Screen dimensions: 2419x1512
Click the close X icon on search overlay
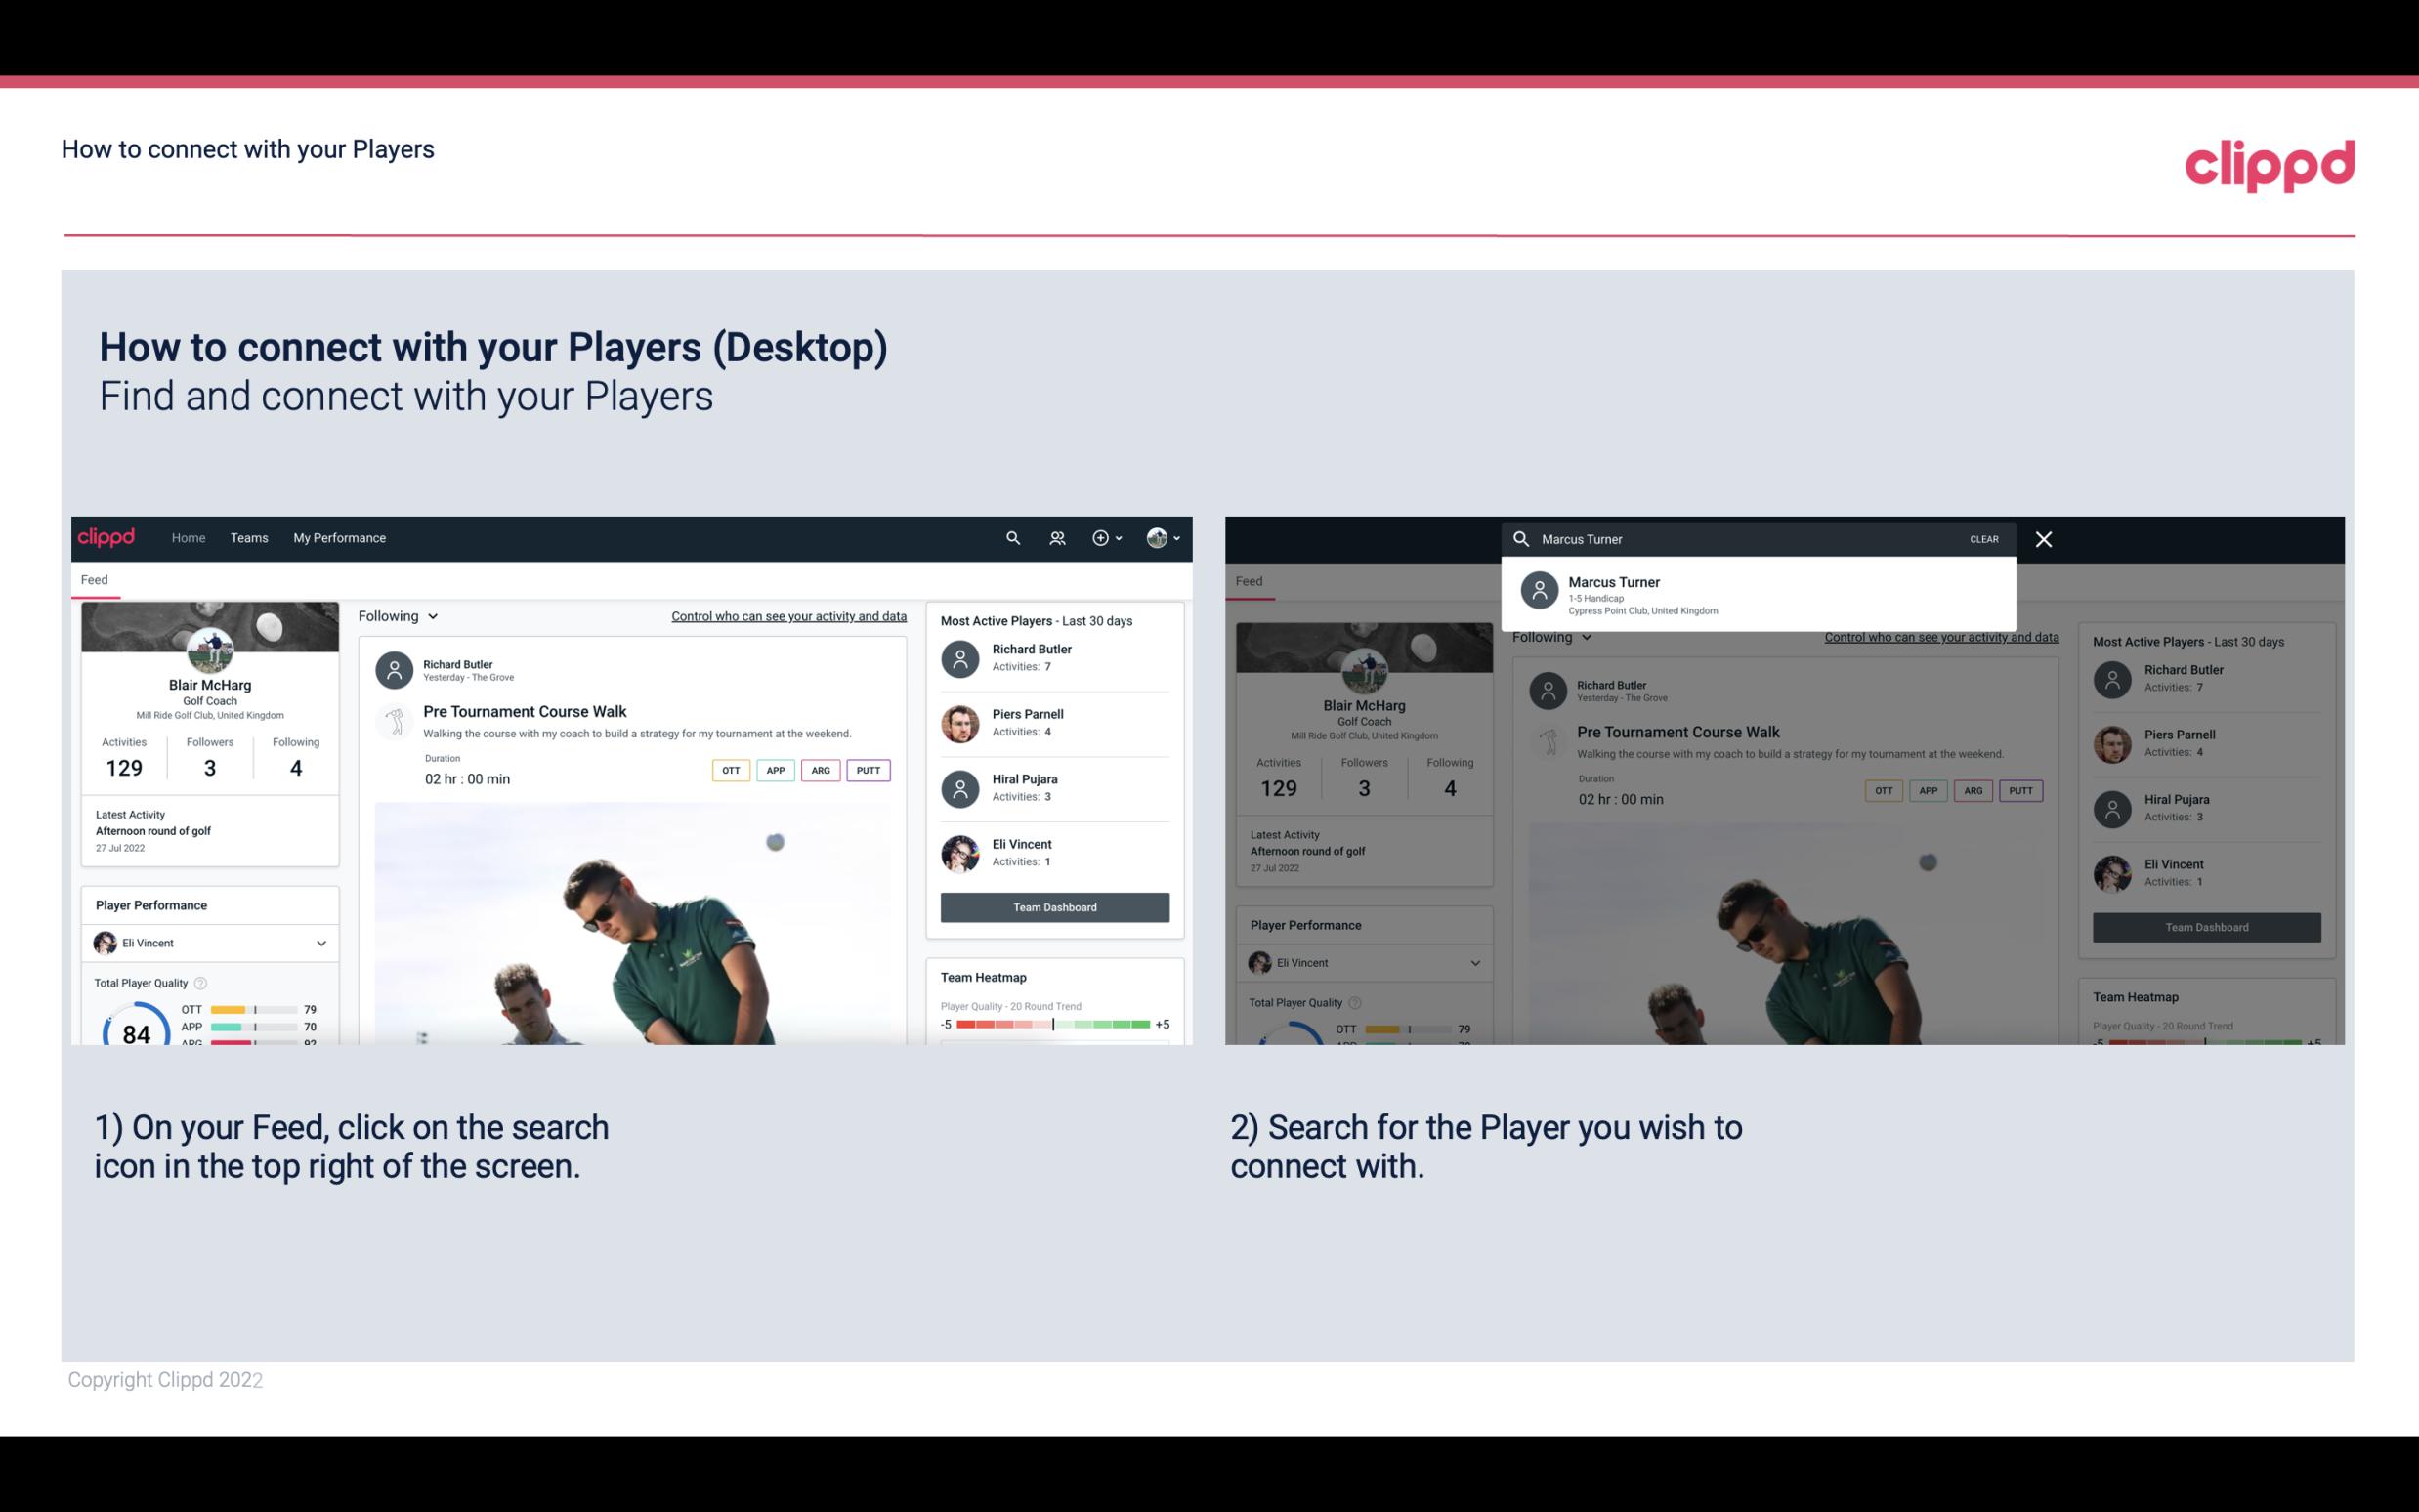pos(2045,538)
